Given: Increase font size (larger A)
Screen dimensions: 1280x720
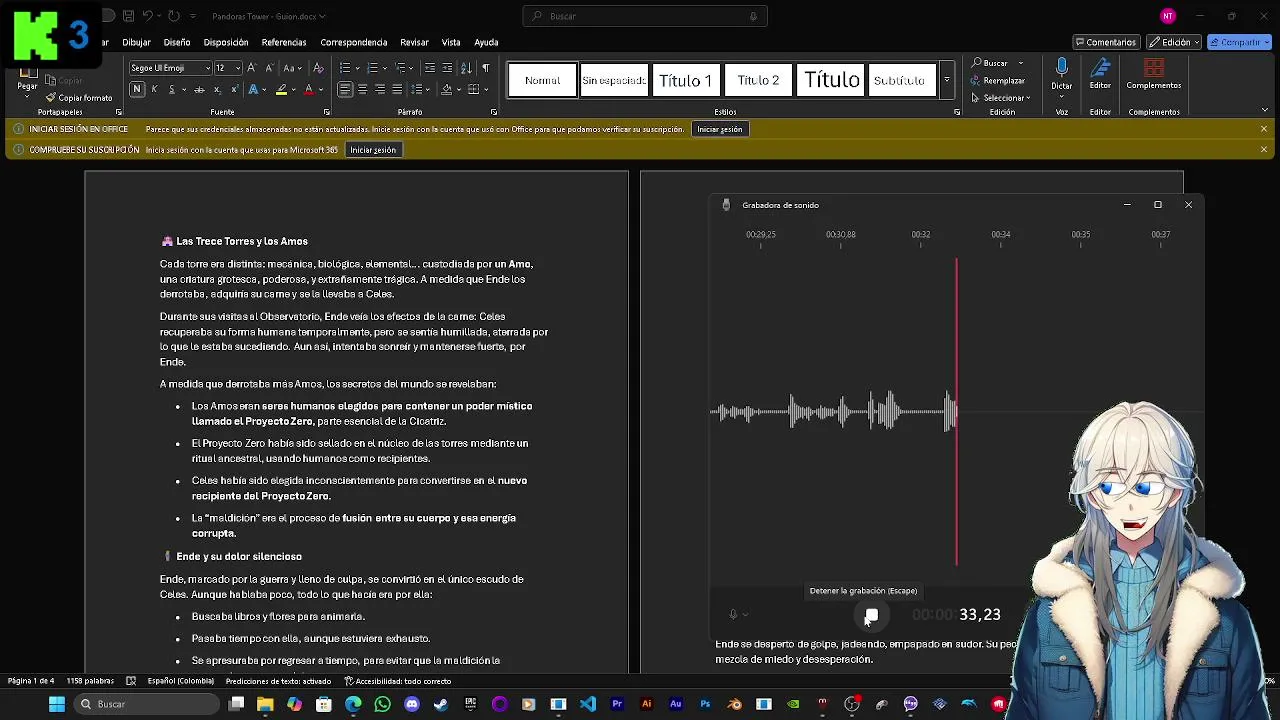Looking at the screenshot, I should coord(251,68).
